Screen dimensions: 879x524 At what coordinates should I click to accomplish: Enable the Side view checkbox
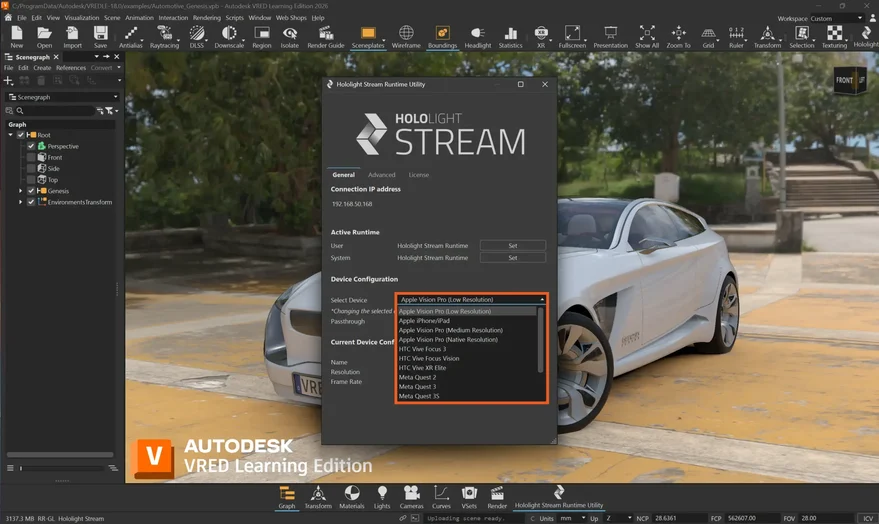click(x=31, y=169)
